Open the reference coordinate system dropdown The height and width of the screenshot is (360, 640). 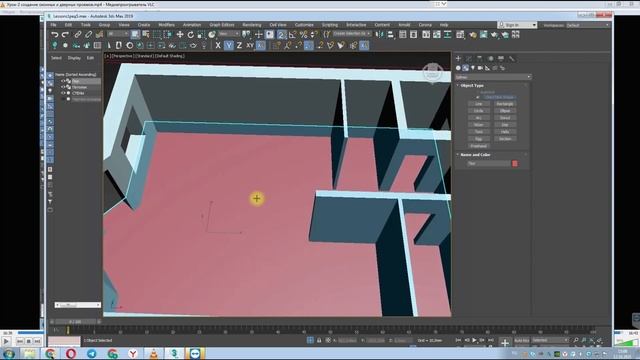coord(229,34)
